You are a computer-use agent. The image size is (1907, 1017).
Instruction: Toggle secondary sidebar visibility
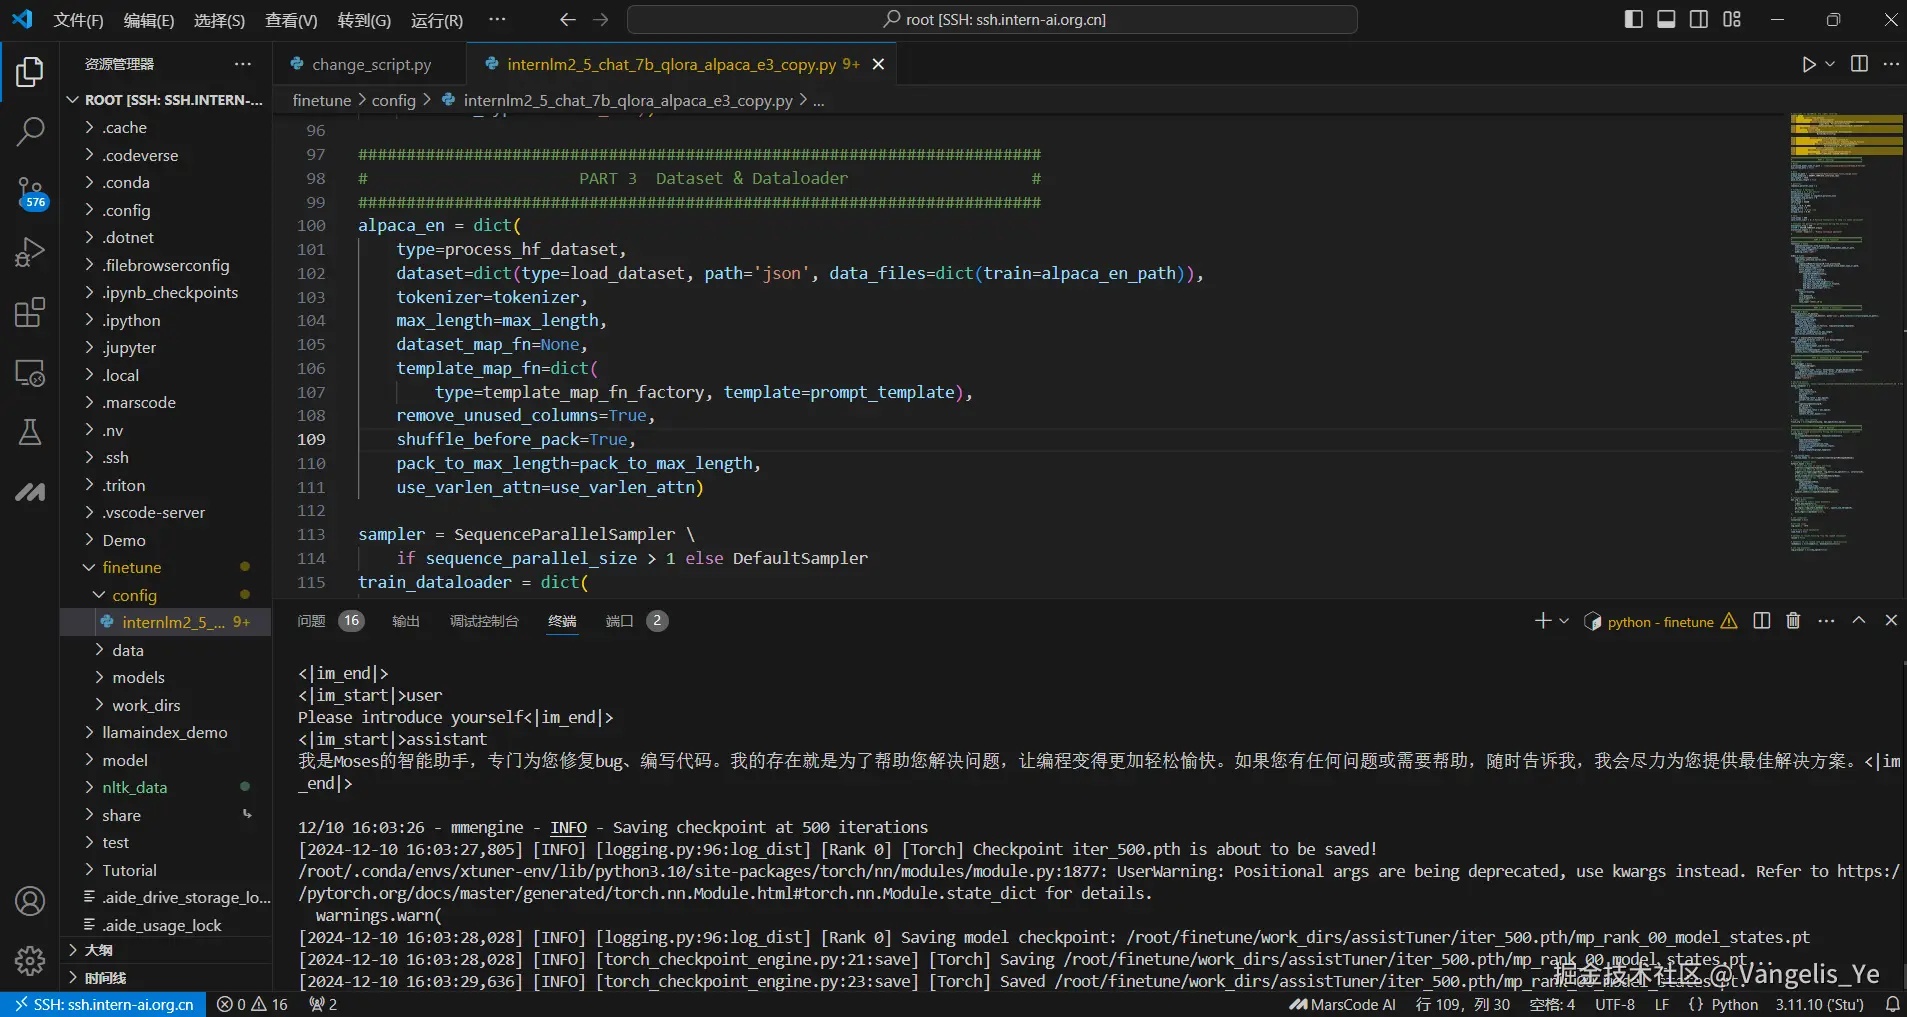tap(1699, 20)
